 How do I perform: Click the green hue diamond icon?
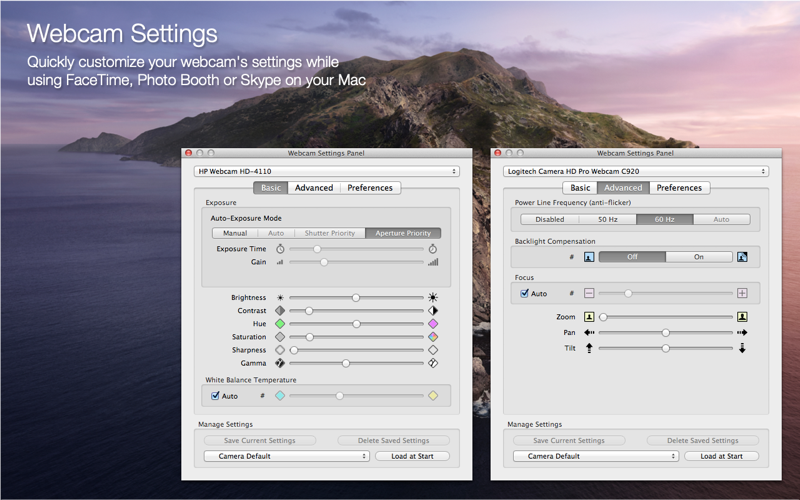(280, 323)
